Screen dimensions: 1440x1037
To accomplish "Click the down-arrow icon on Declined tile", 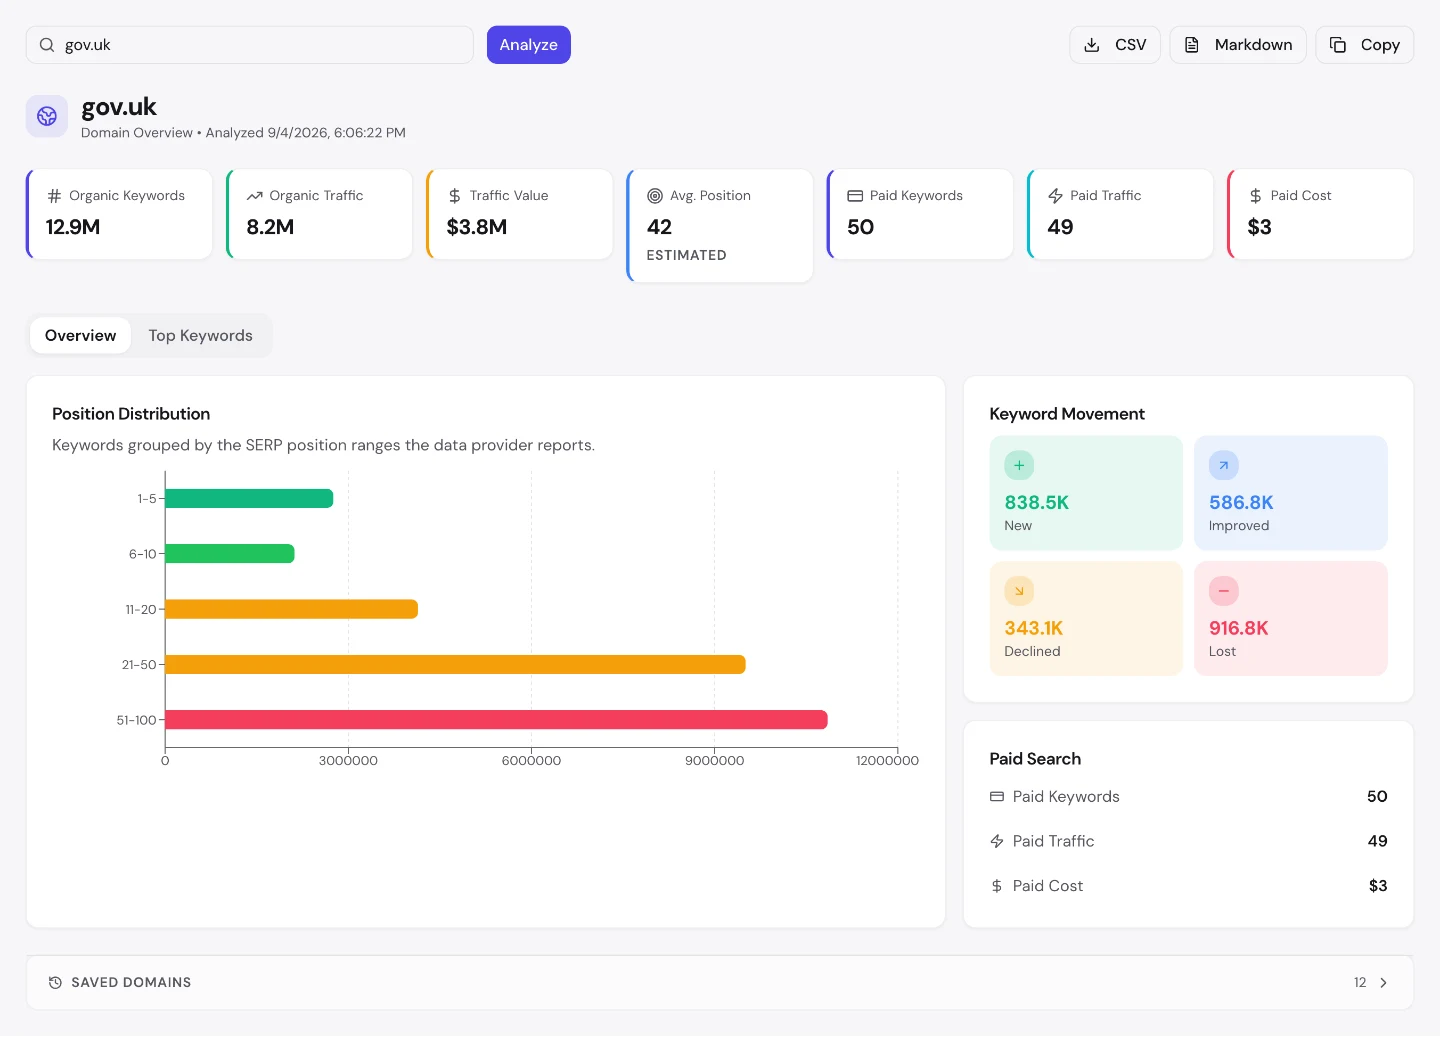I will pos(1019,591).
